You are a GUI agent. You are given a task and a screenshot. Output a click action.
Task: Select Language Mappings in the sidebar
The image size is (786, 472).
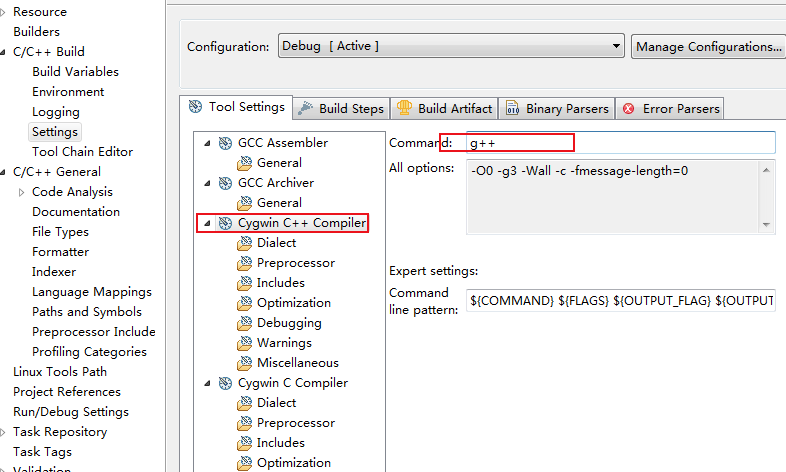[x=92, y=292]
